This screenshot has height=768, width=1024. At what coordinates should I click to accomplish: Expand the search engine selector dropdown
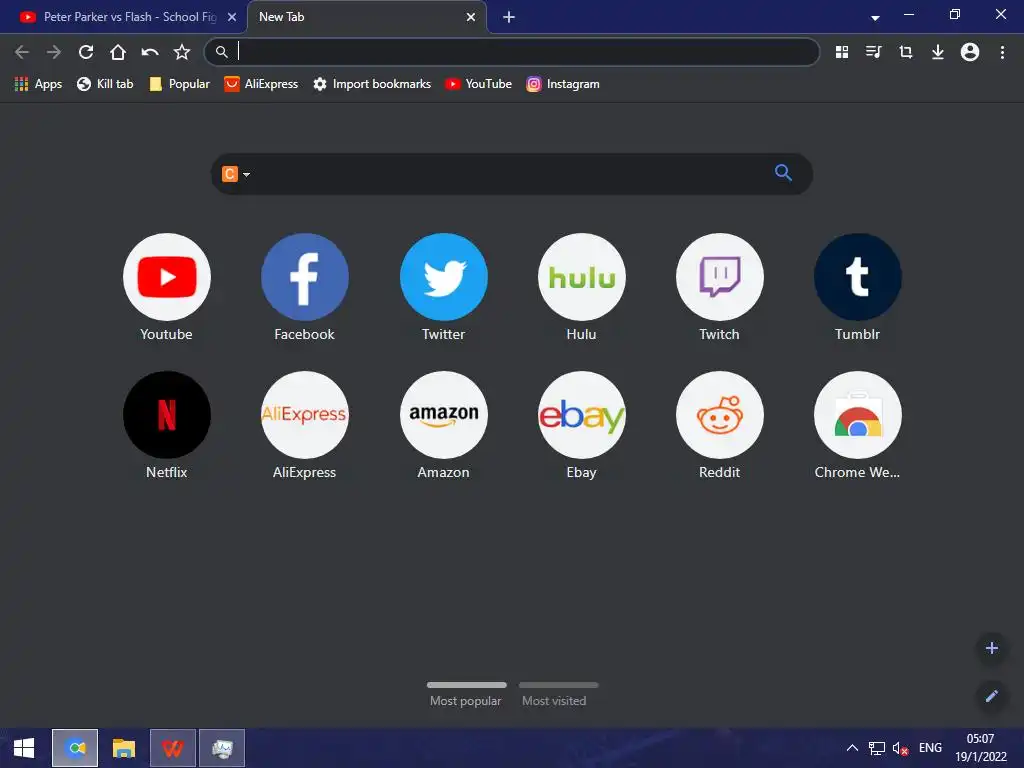pyautogui.click(x=236, y=174)
